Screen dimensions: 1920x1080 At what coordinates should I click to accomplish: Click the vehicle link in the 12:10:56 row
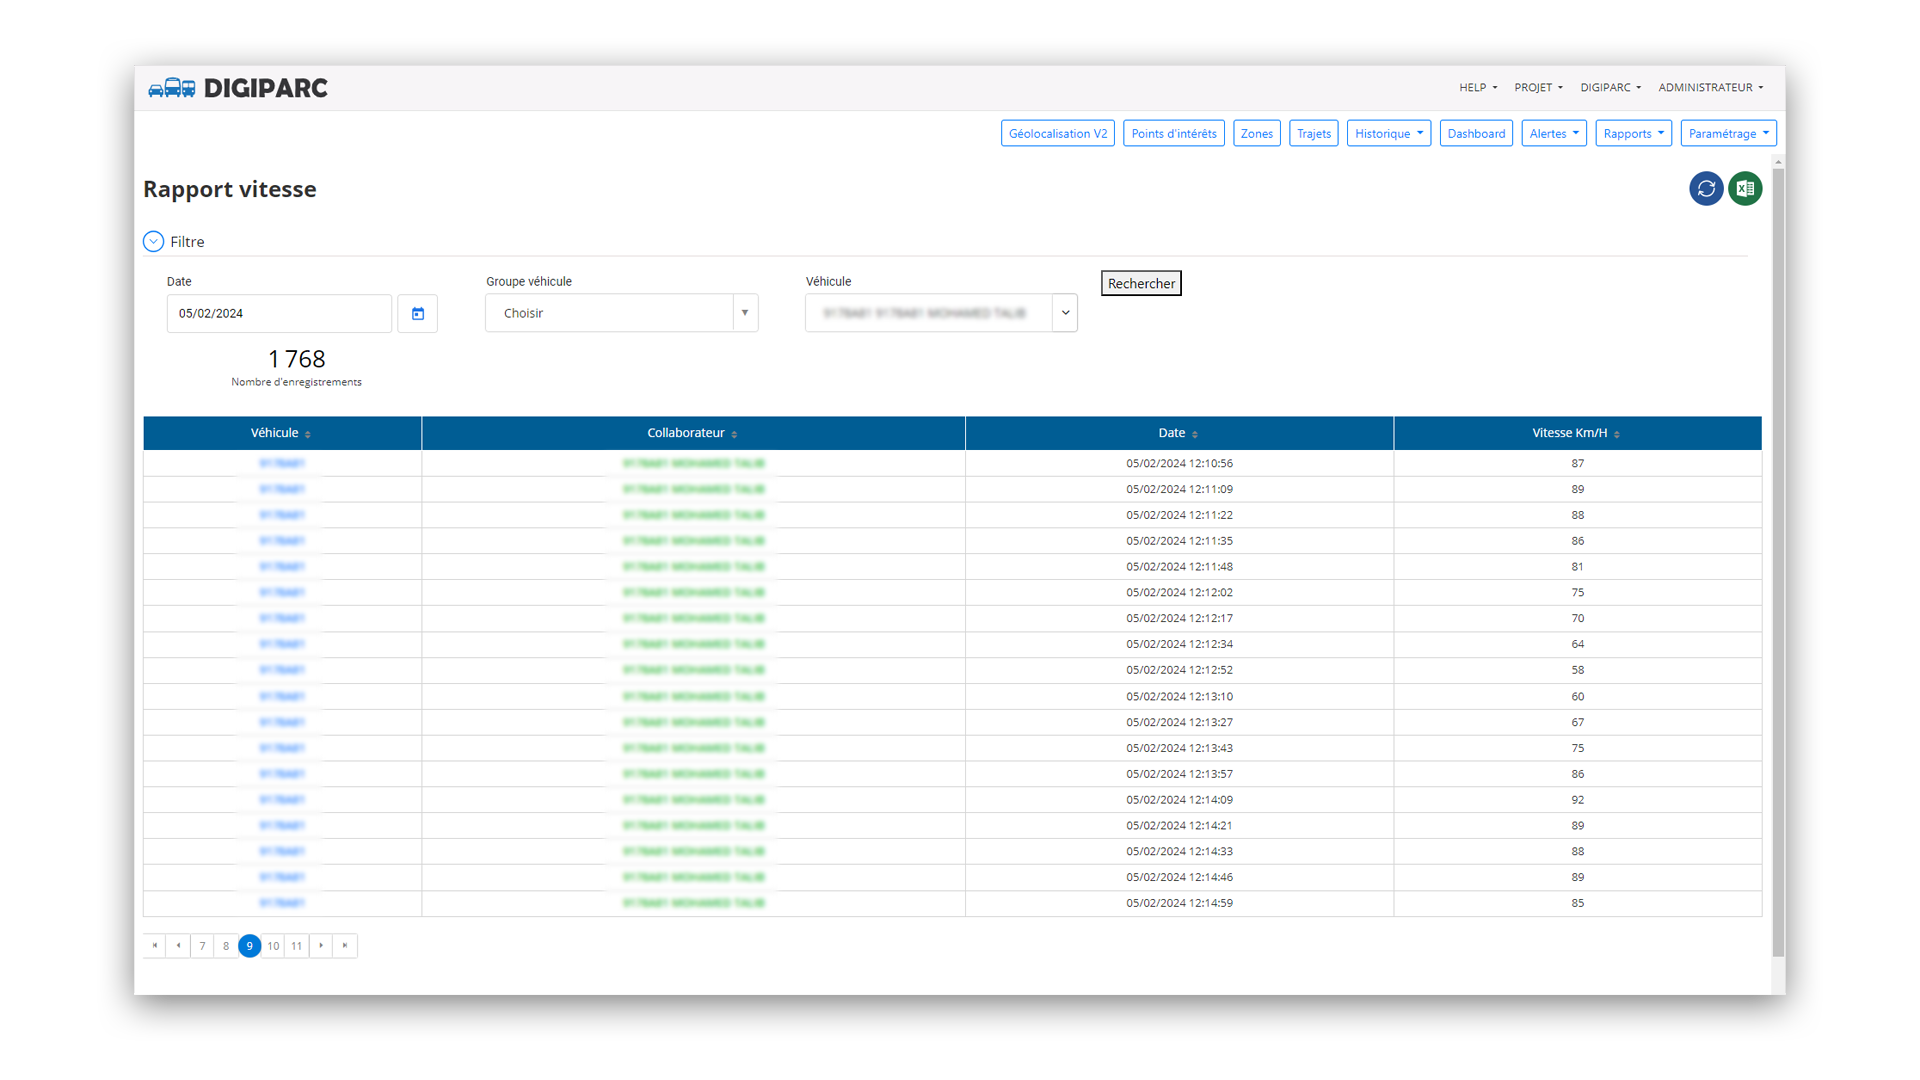coord(282,464)
